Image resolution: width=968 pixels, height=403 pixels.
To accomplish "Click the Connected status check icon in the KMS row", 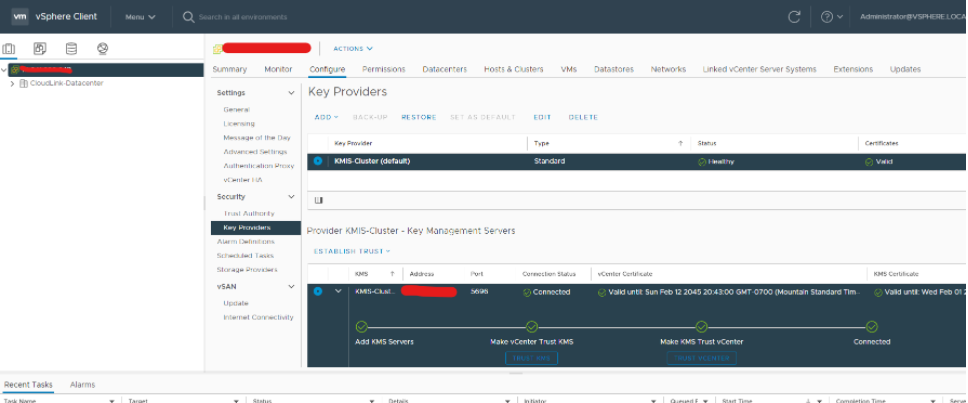I will (x=527, y=293).
